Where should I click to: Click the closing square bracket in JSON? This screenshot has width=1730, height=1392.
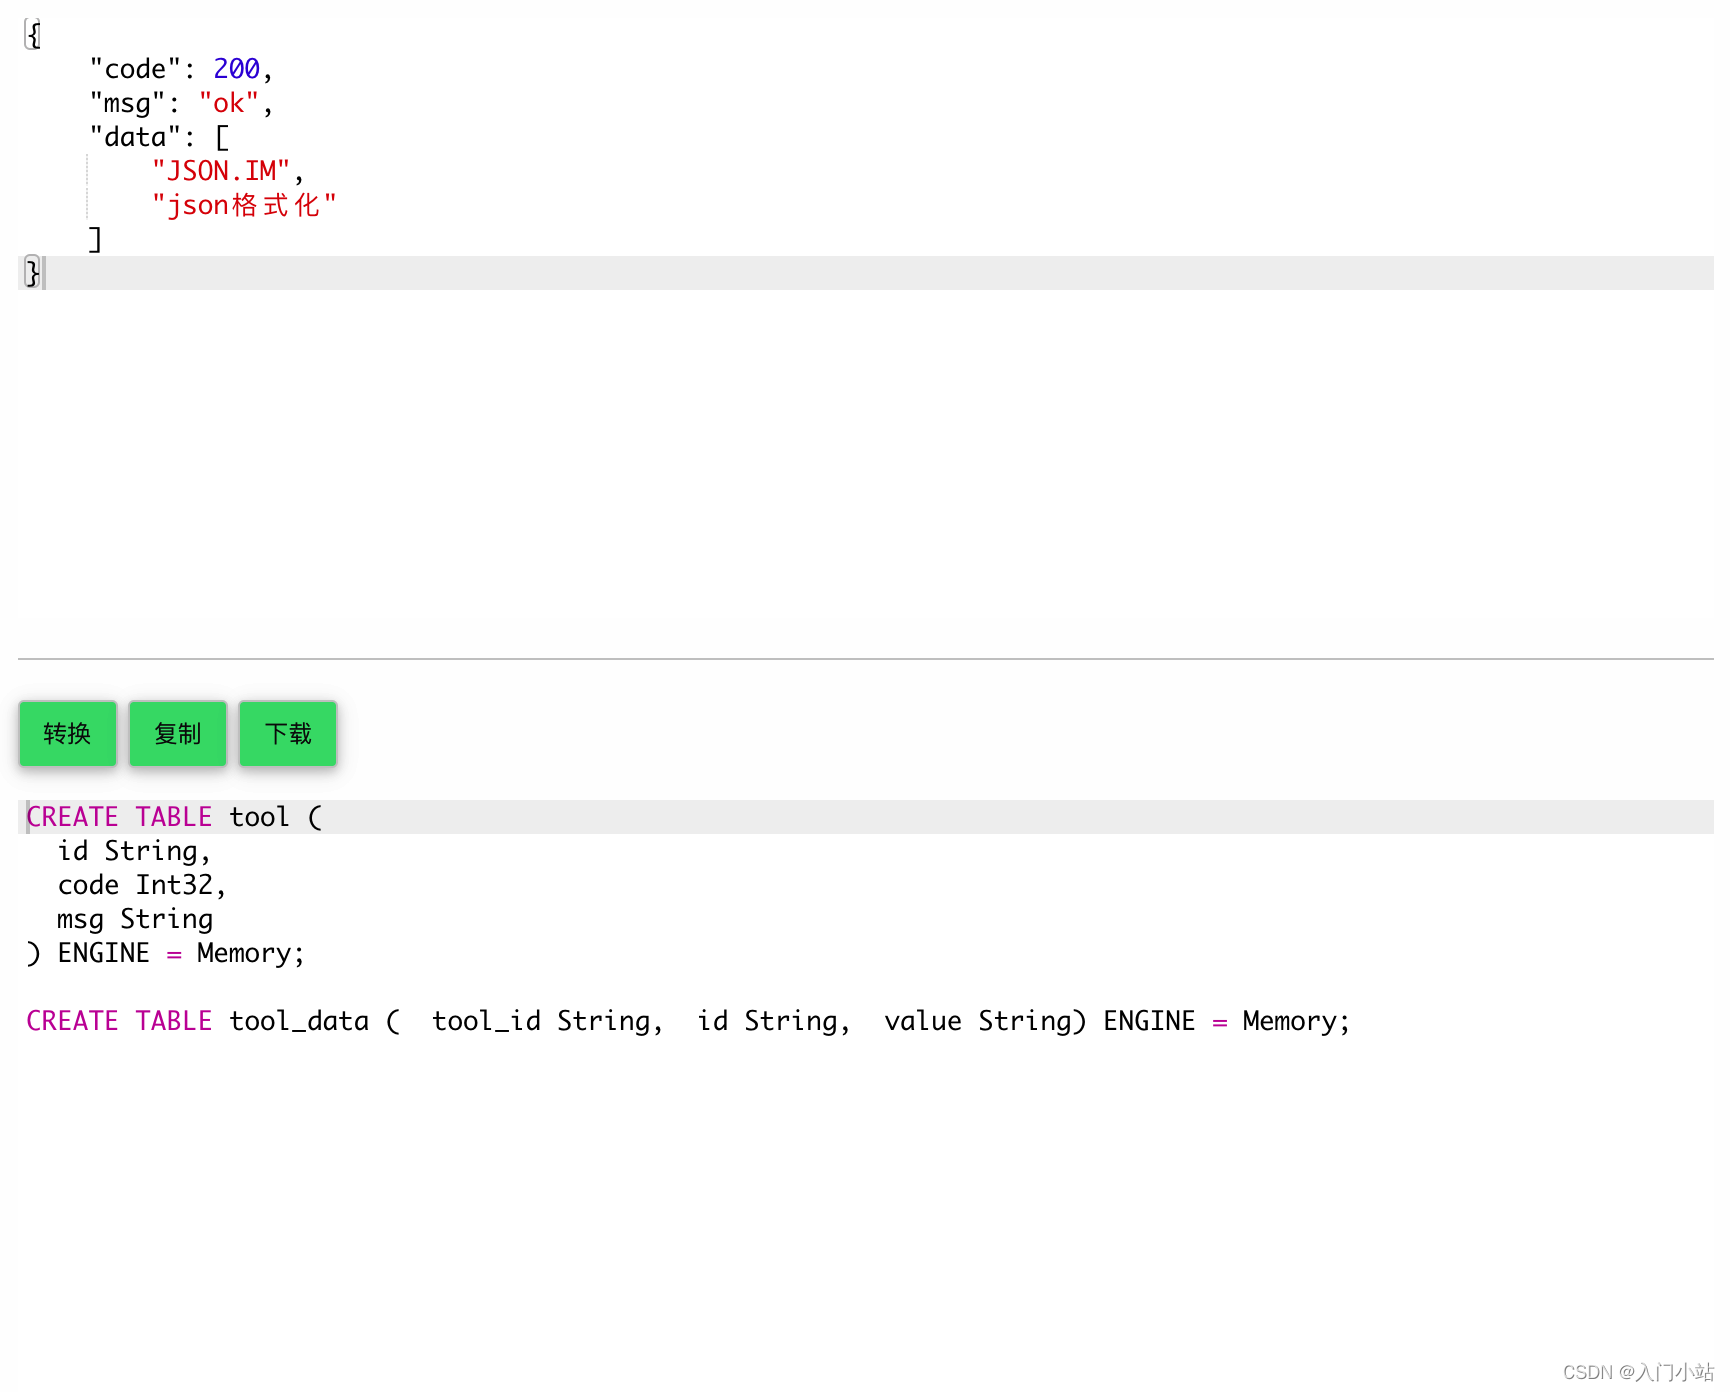pyautogui.click(x=95, y=239)
